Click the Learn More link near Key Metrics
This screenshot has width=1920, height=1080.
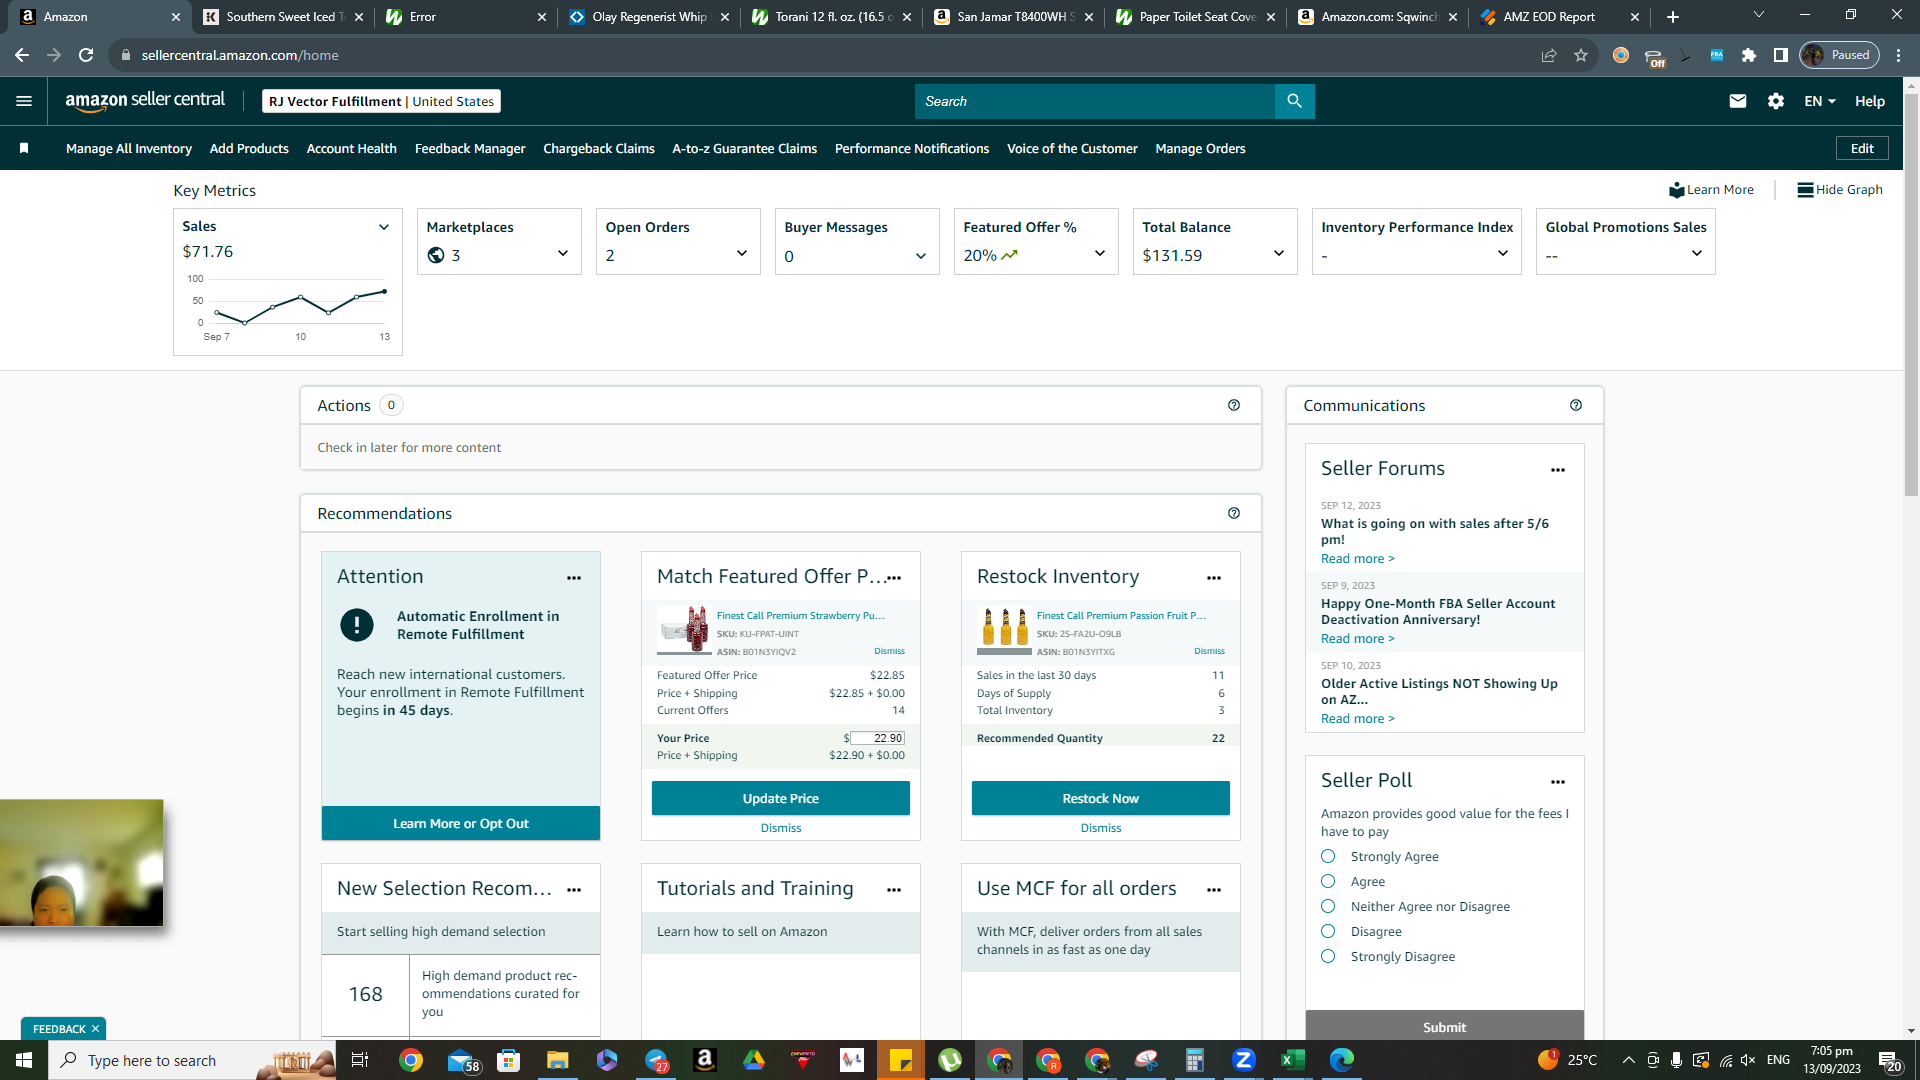tap(1711, 190)
